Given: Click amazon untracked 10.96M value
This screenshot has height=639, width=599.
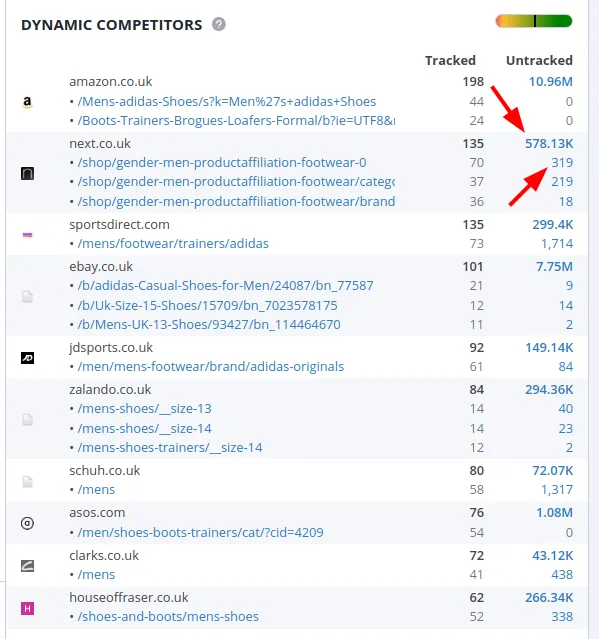Looking at the screenshot, I should tap(551, 82).
